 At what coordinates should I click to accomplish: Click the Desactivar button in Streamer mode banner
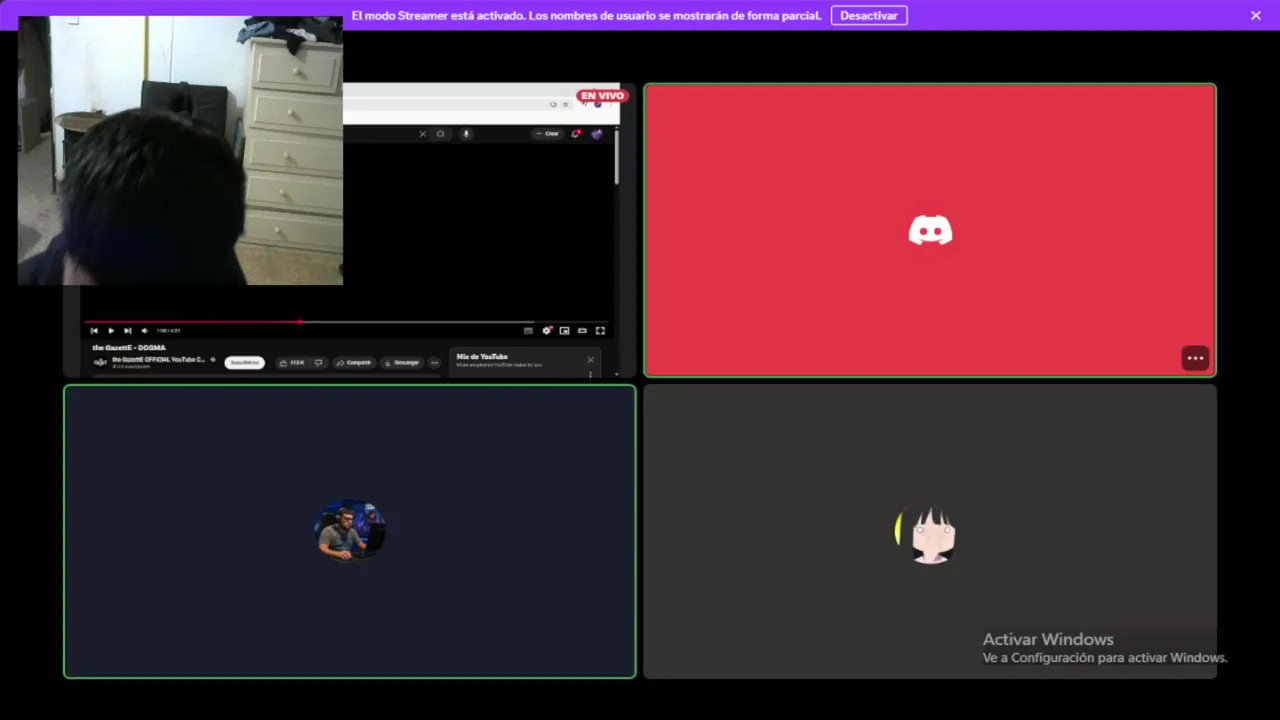[869, 15]
